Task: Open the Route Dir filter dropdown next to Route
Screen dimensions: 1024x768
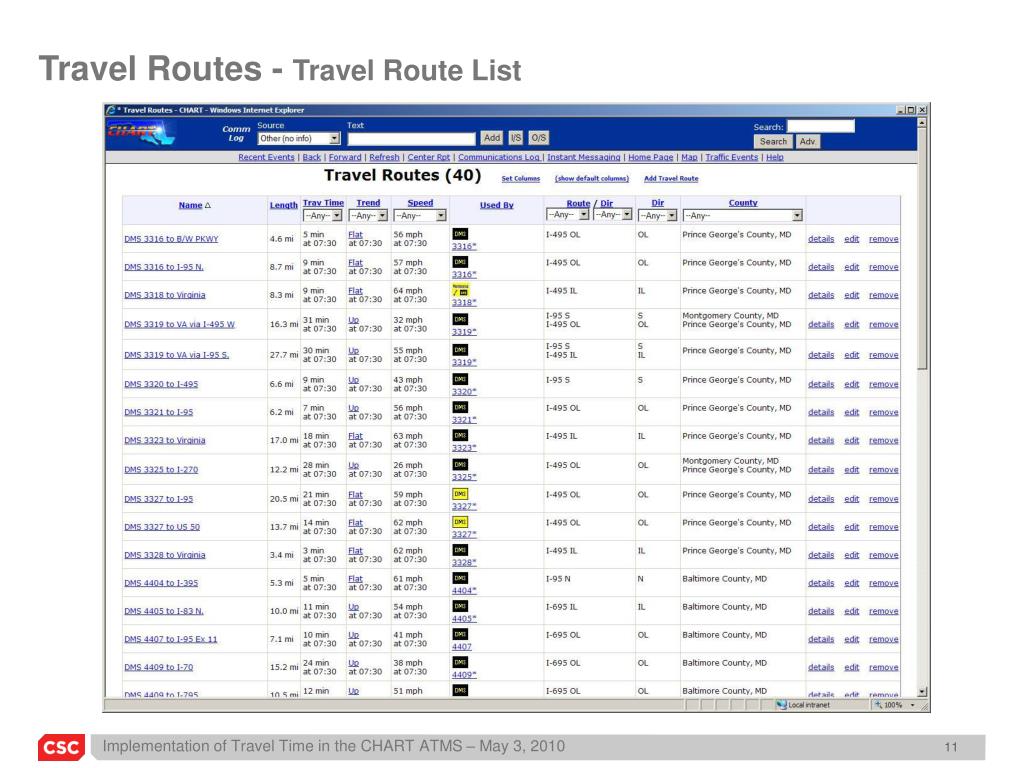Action: (x=613, y=214)
